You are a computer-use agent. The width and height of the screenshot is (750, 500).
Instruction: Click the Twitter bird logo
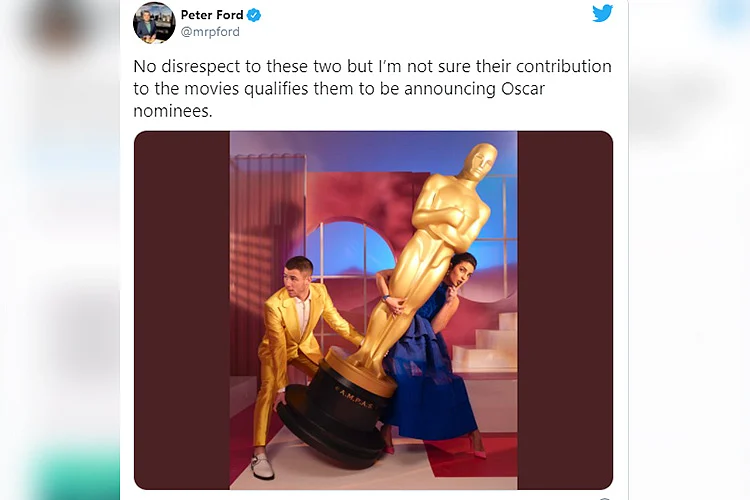point(602,13)
